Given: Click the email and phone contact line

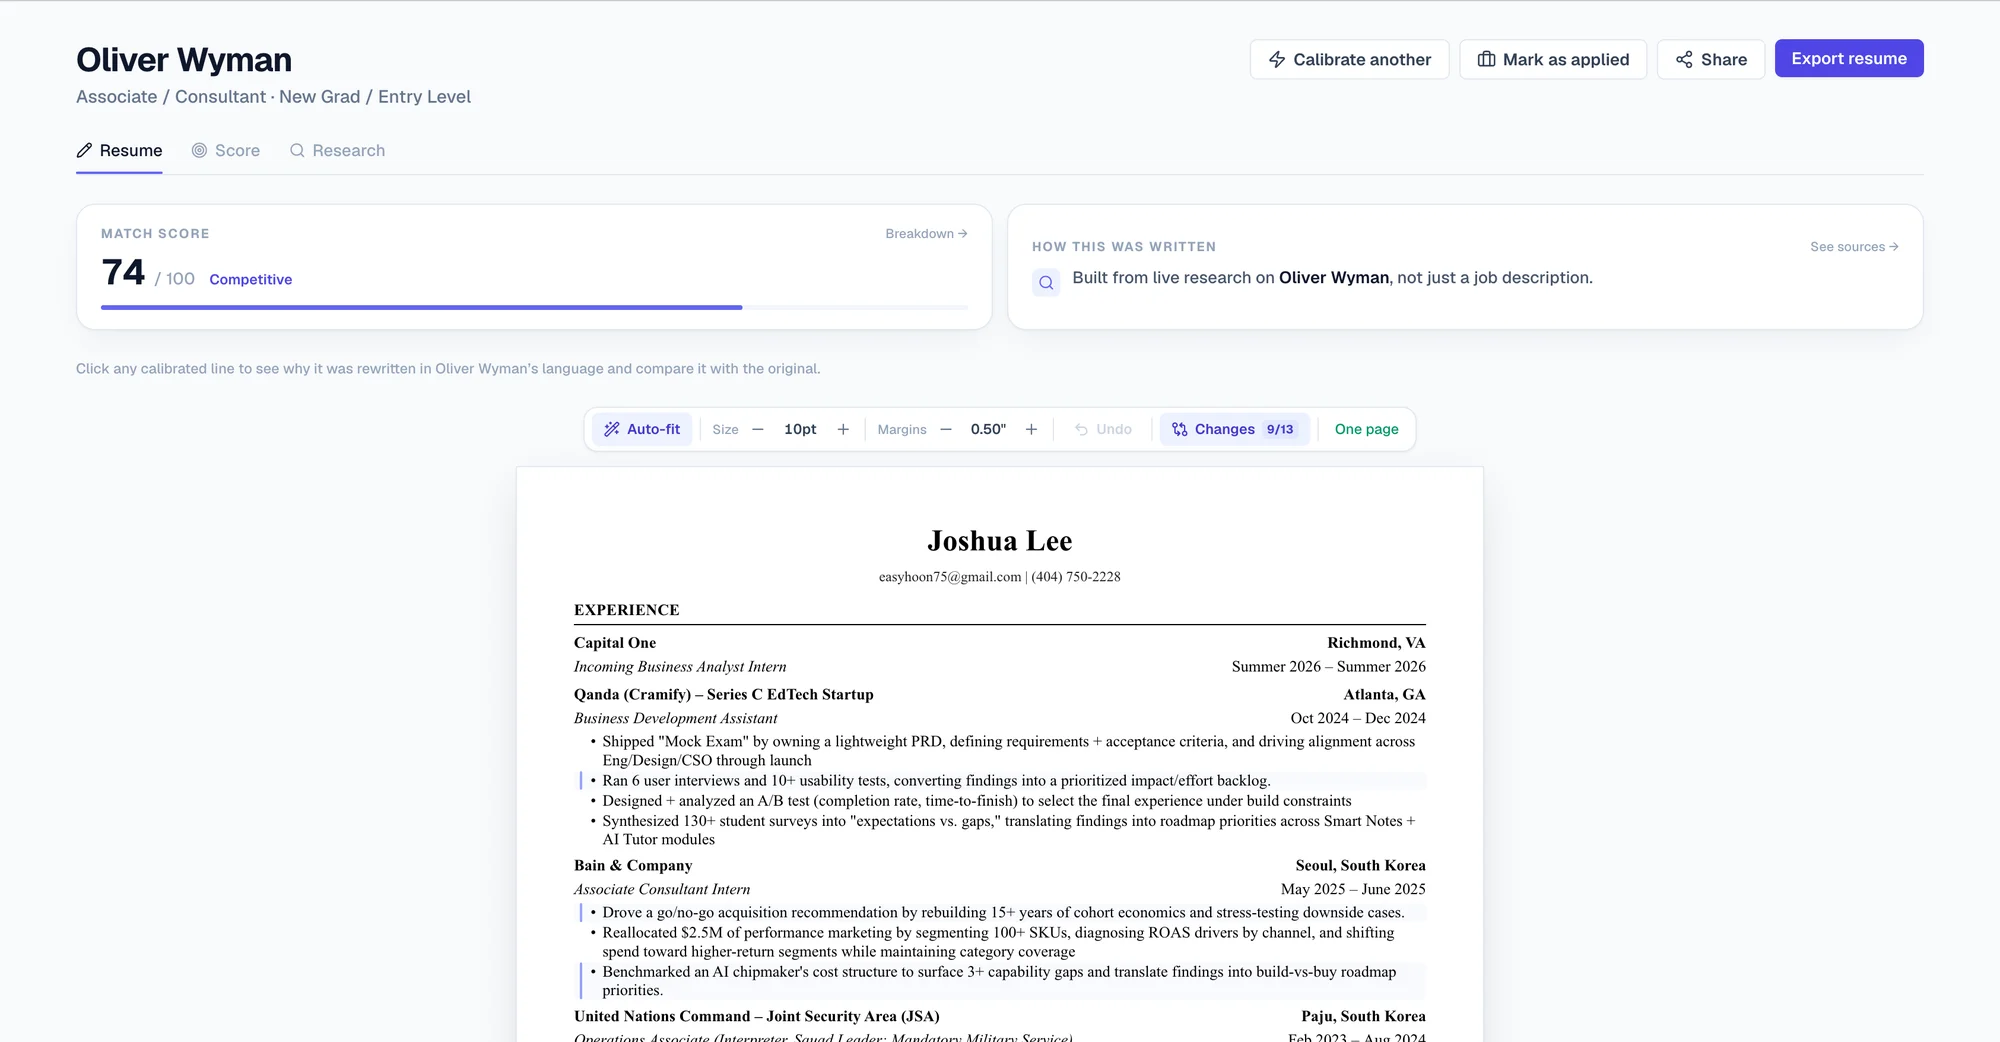Looking at the screenshot, I should pyautogui.click(x=1000, y=576).
